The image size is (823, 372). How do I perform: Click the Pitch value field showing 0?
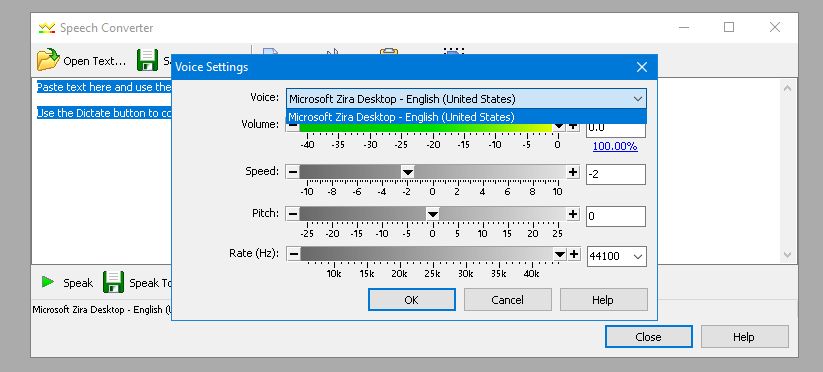616,216
